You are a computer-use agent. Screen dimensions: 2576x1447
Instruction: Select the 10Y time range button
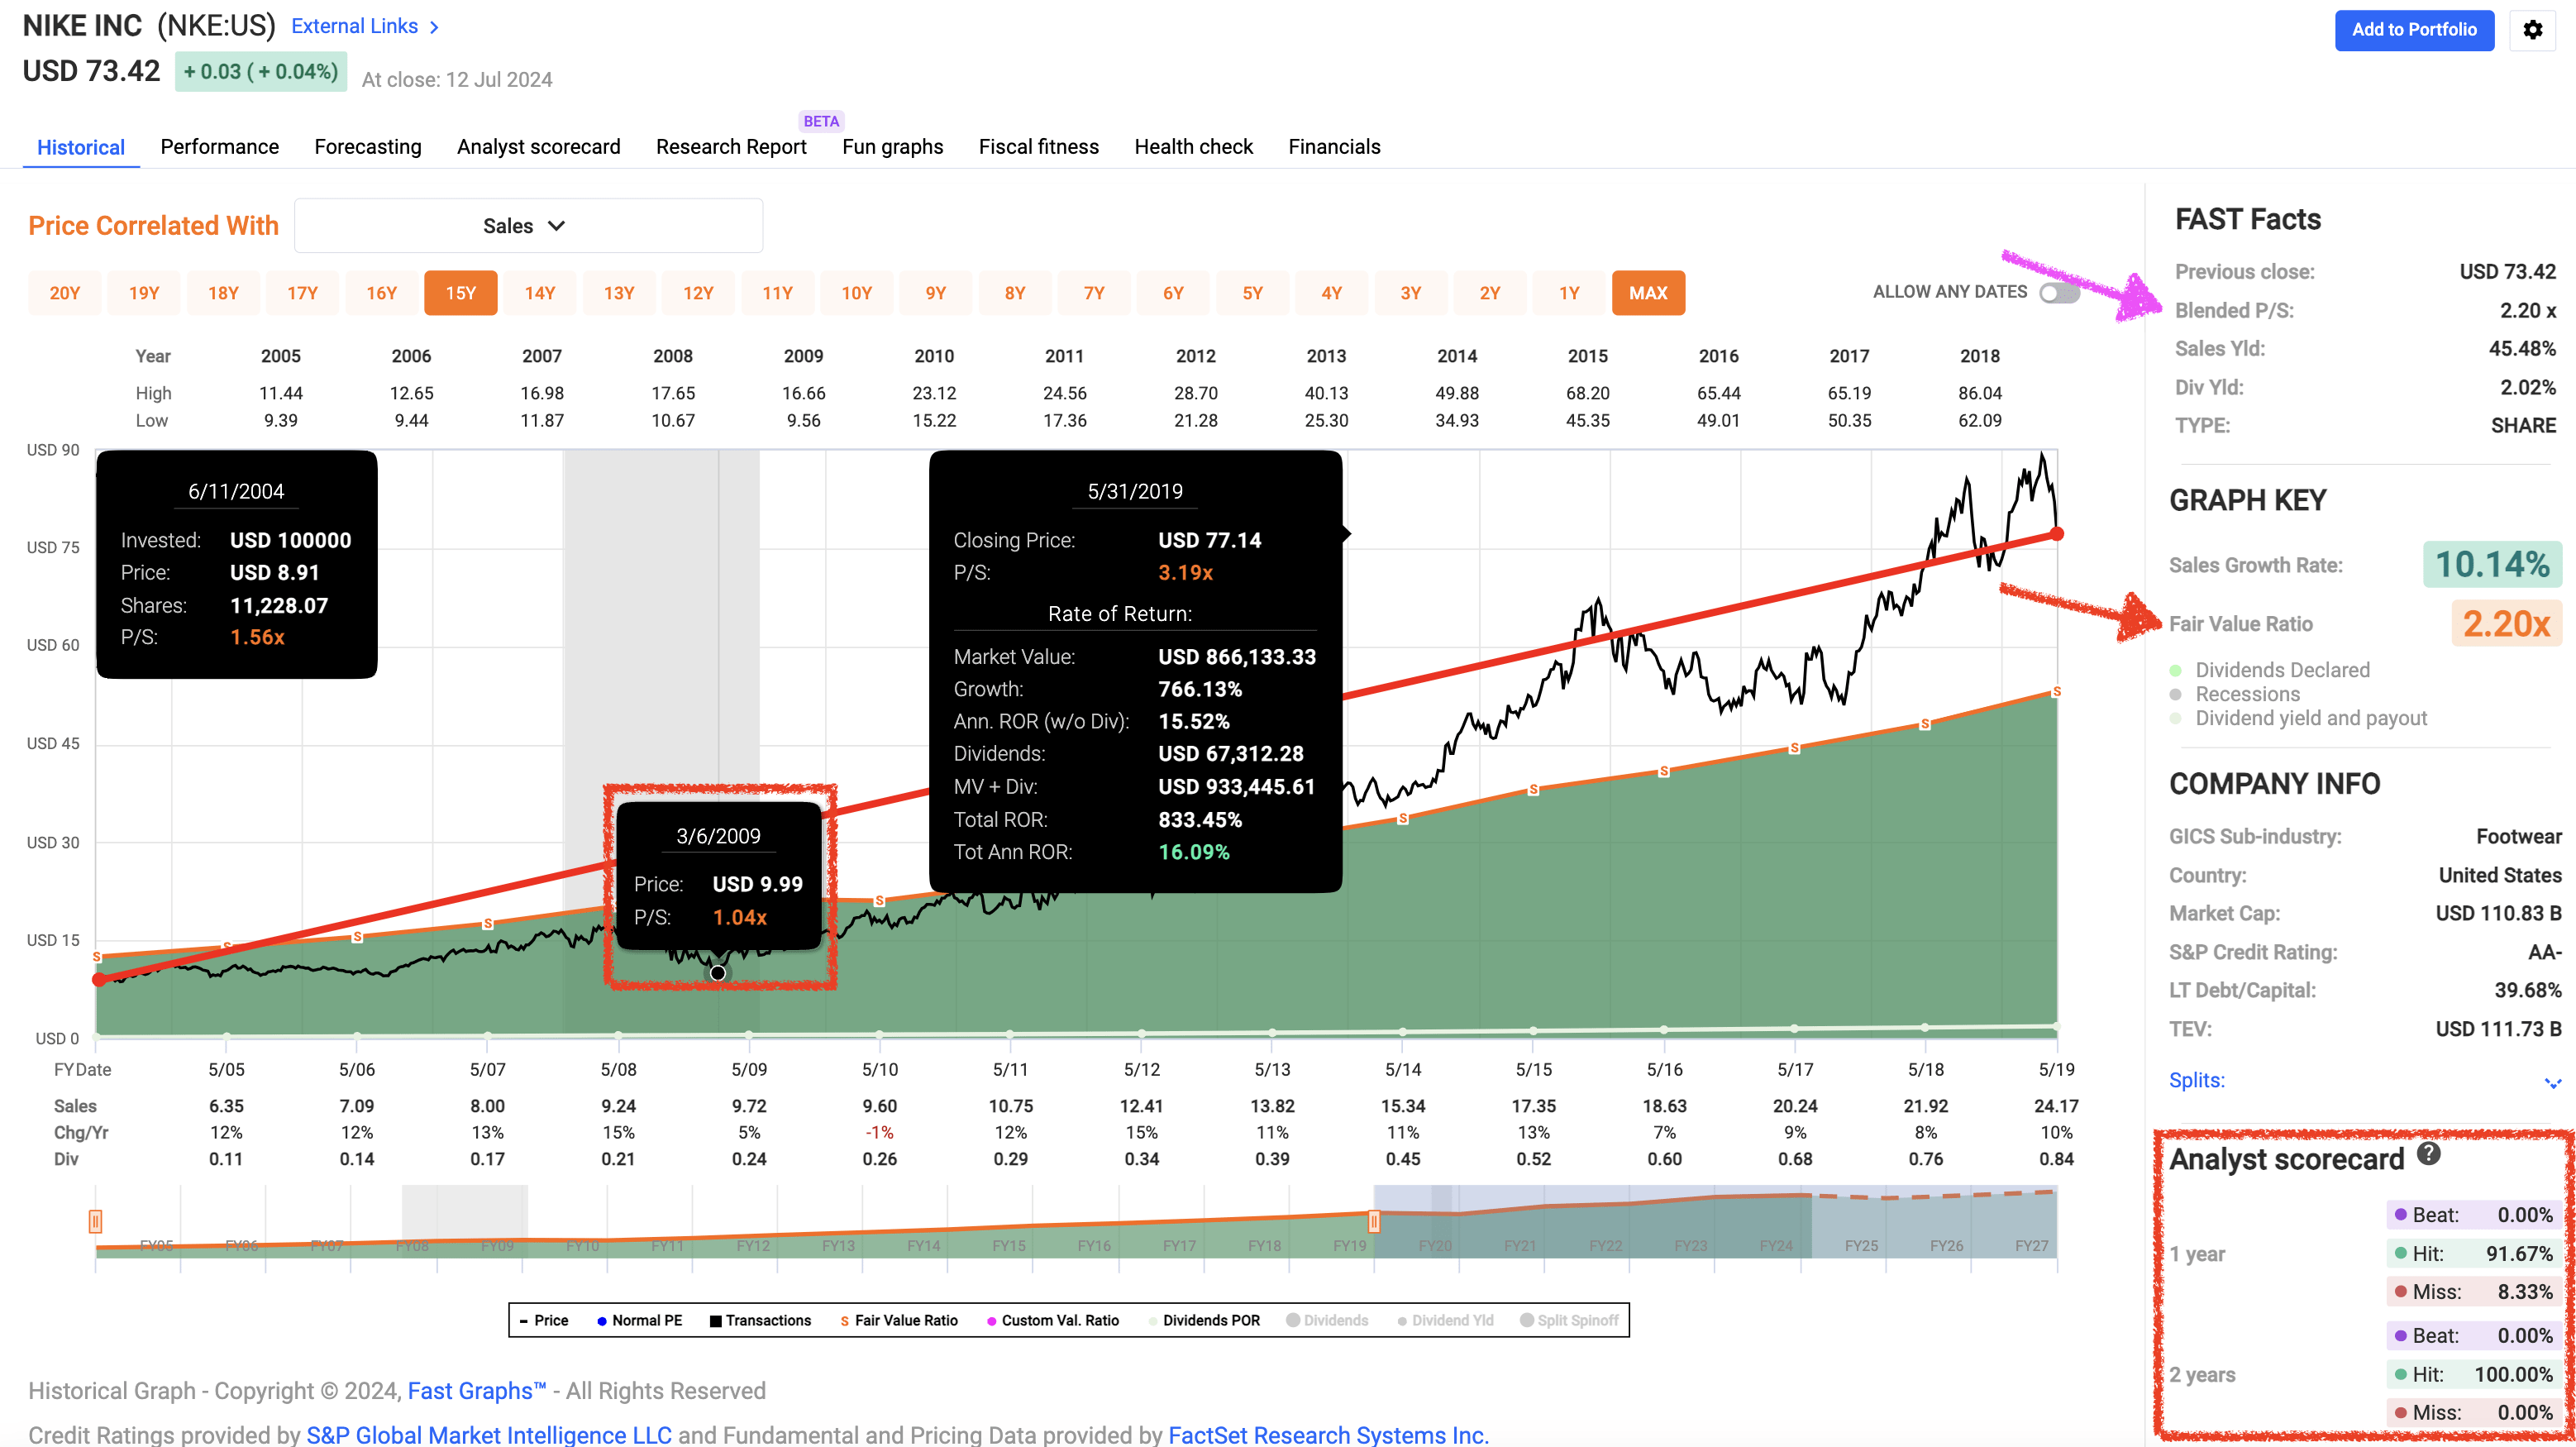point(856,293)
